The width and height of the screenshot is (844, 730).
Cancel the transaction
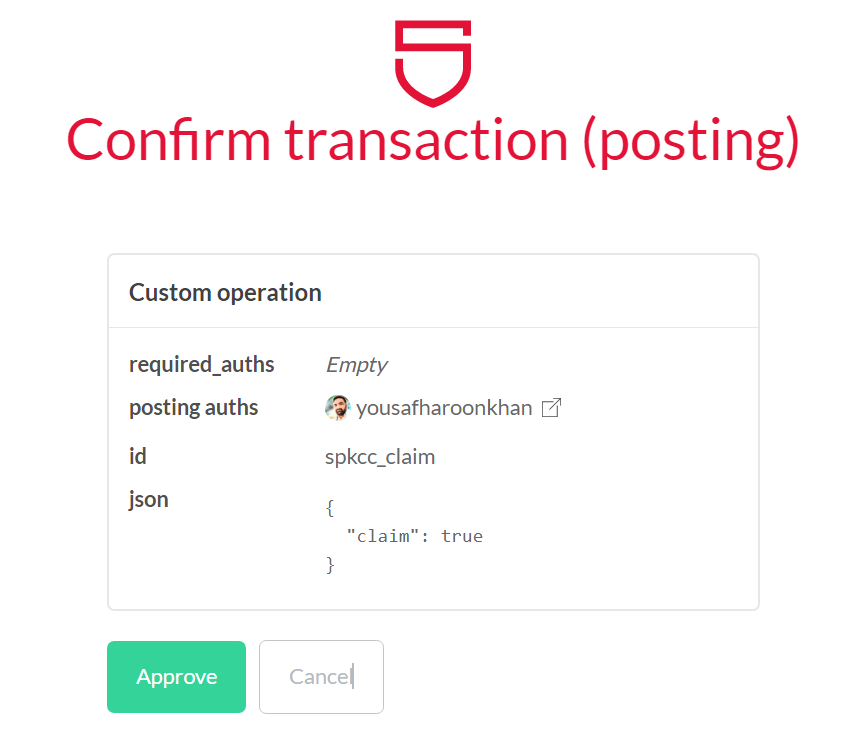(x=321, y=677)
